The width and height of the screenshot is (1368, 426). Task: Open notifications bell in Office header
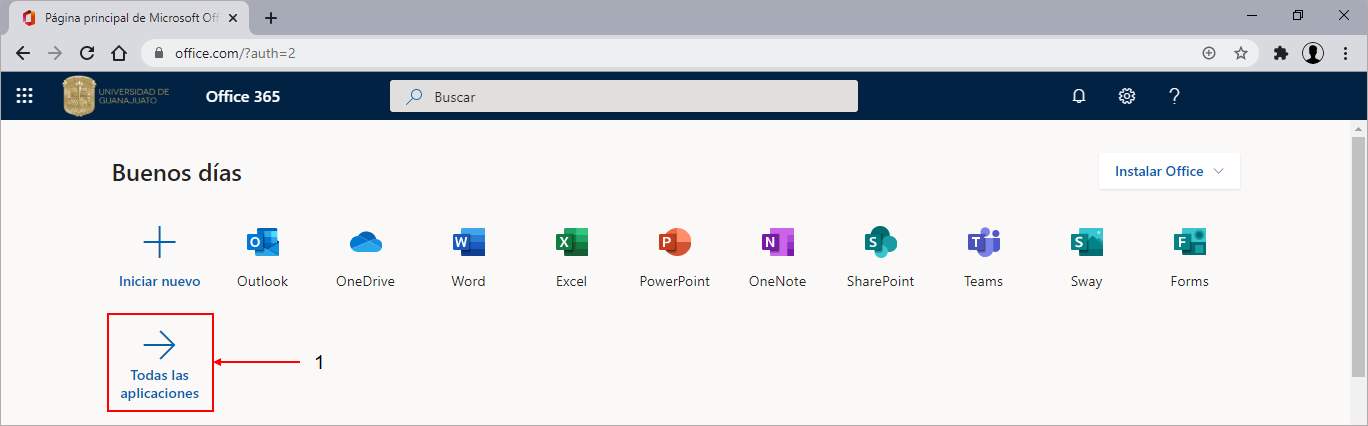[1079, 96]
